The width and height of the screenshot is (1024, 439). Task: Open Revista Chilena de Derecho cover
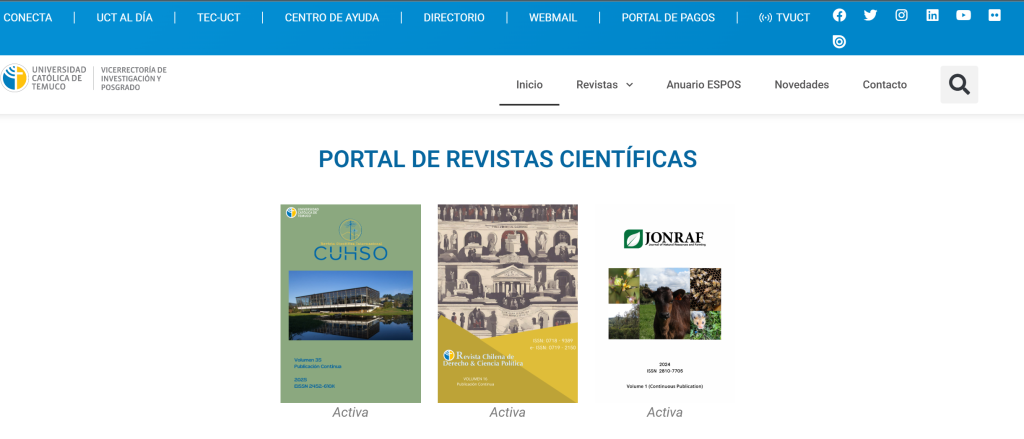click(x=507, y=303)
